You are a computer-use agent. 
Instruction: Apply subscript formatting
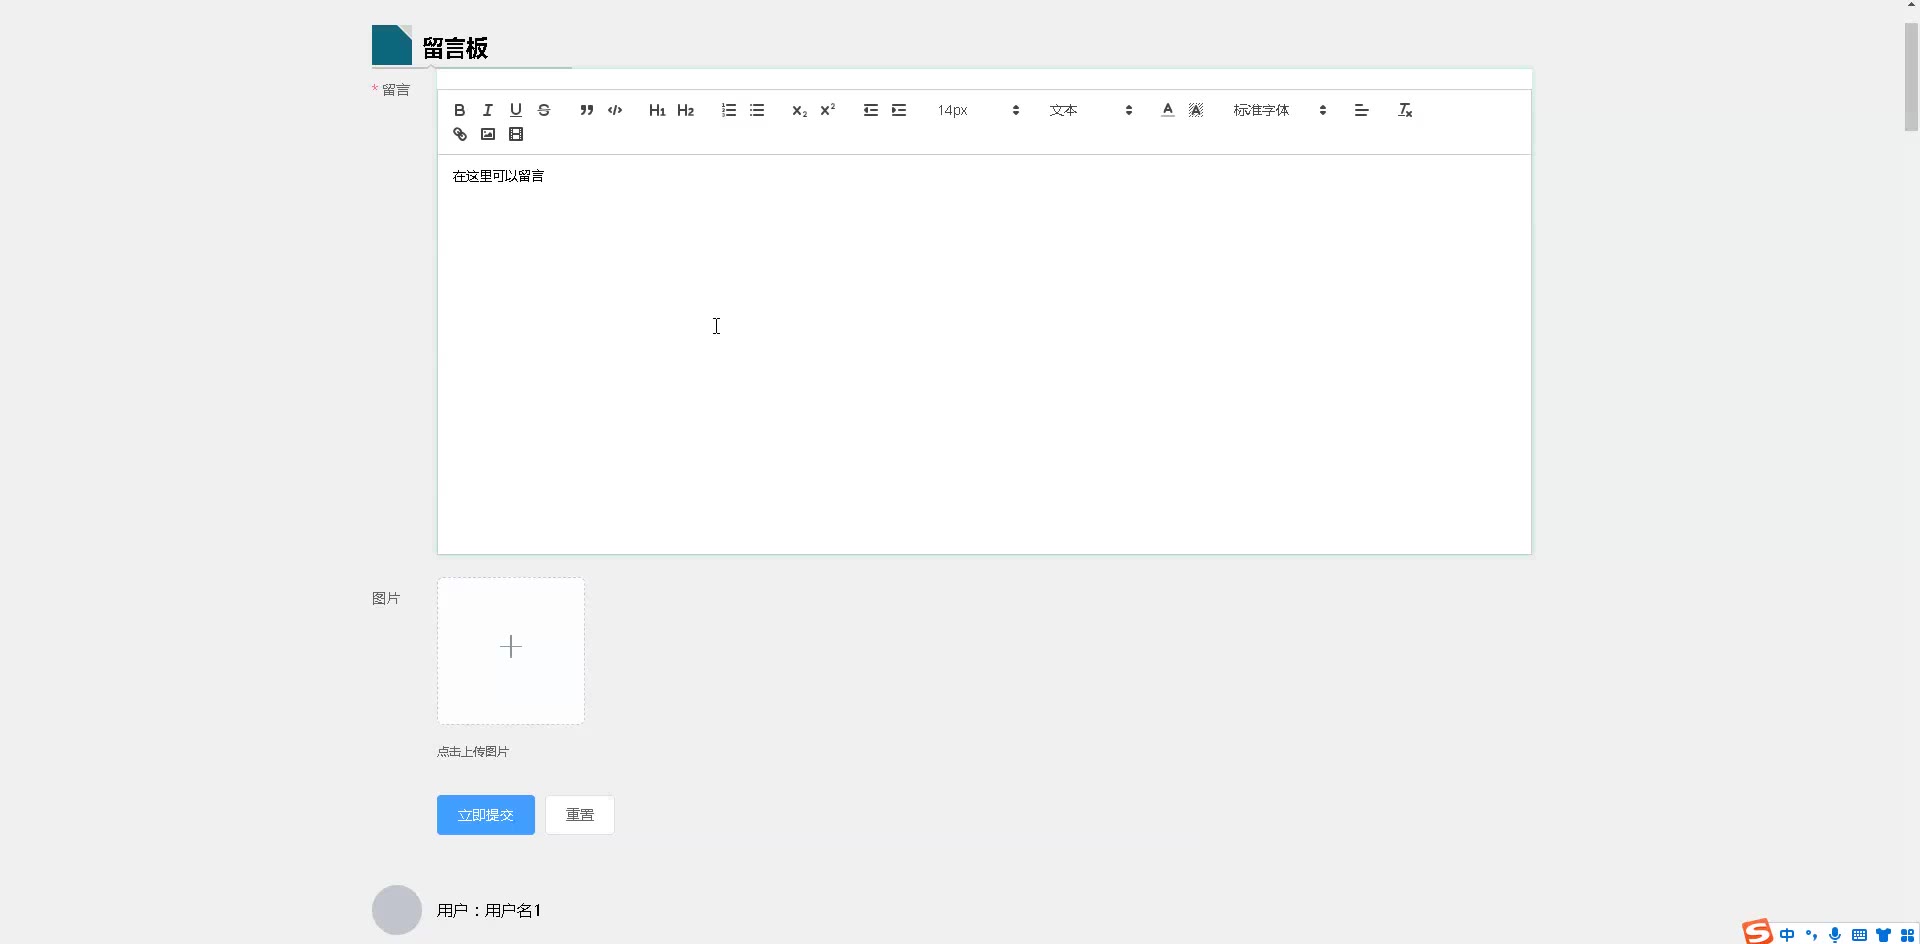799,110
